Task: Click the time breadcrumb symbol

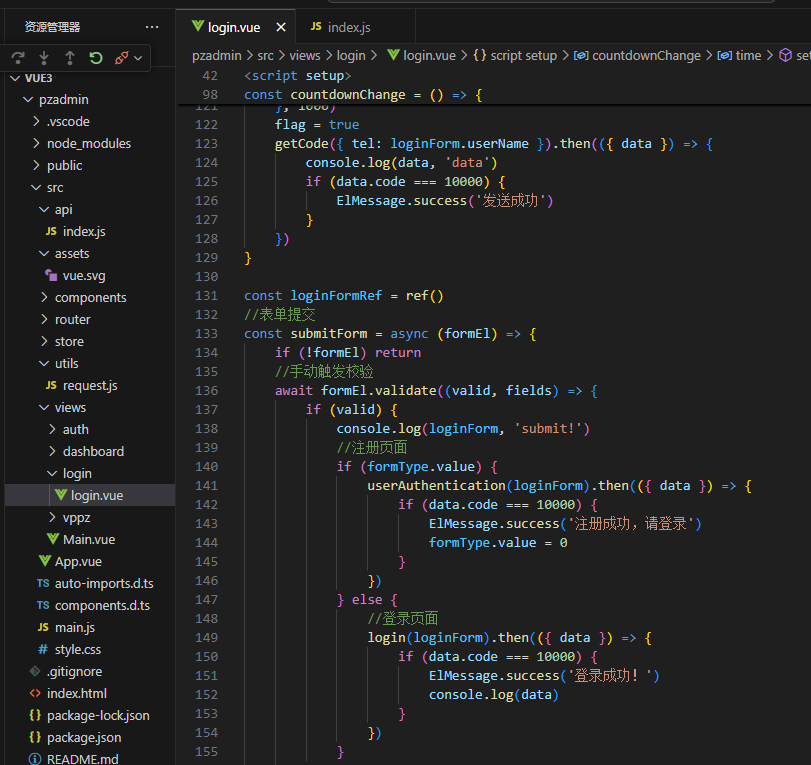Action: tap(739, 55)
